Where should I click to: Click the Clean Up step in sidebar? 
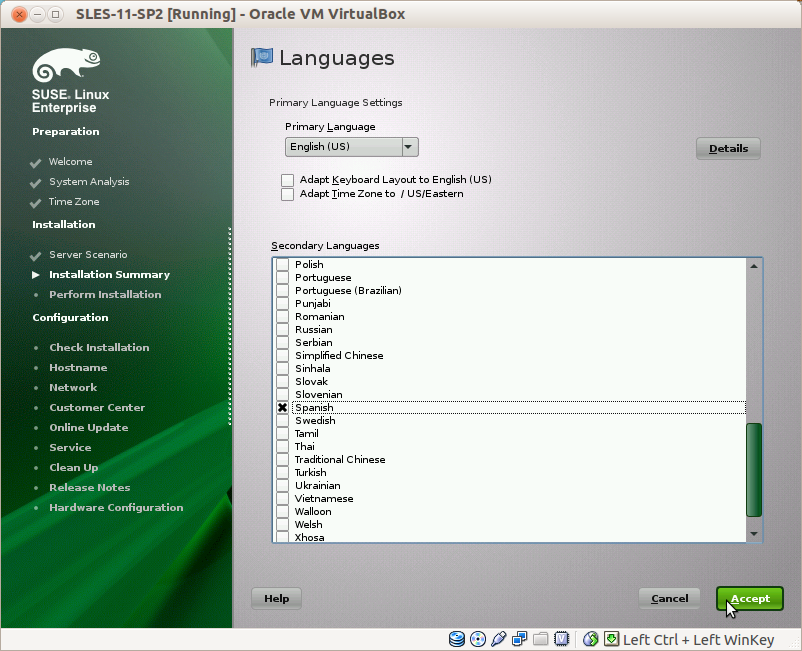[74, 467]
